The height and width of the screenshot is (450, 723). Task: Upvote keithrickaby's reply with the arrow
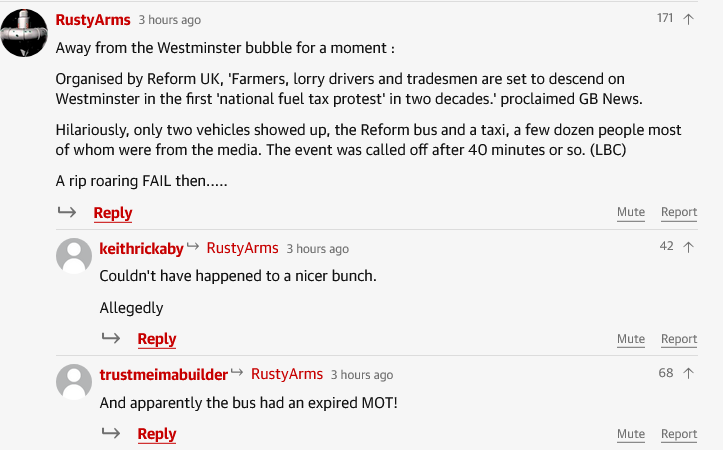(688, 247)
